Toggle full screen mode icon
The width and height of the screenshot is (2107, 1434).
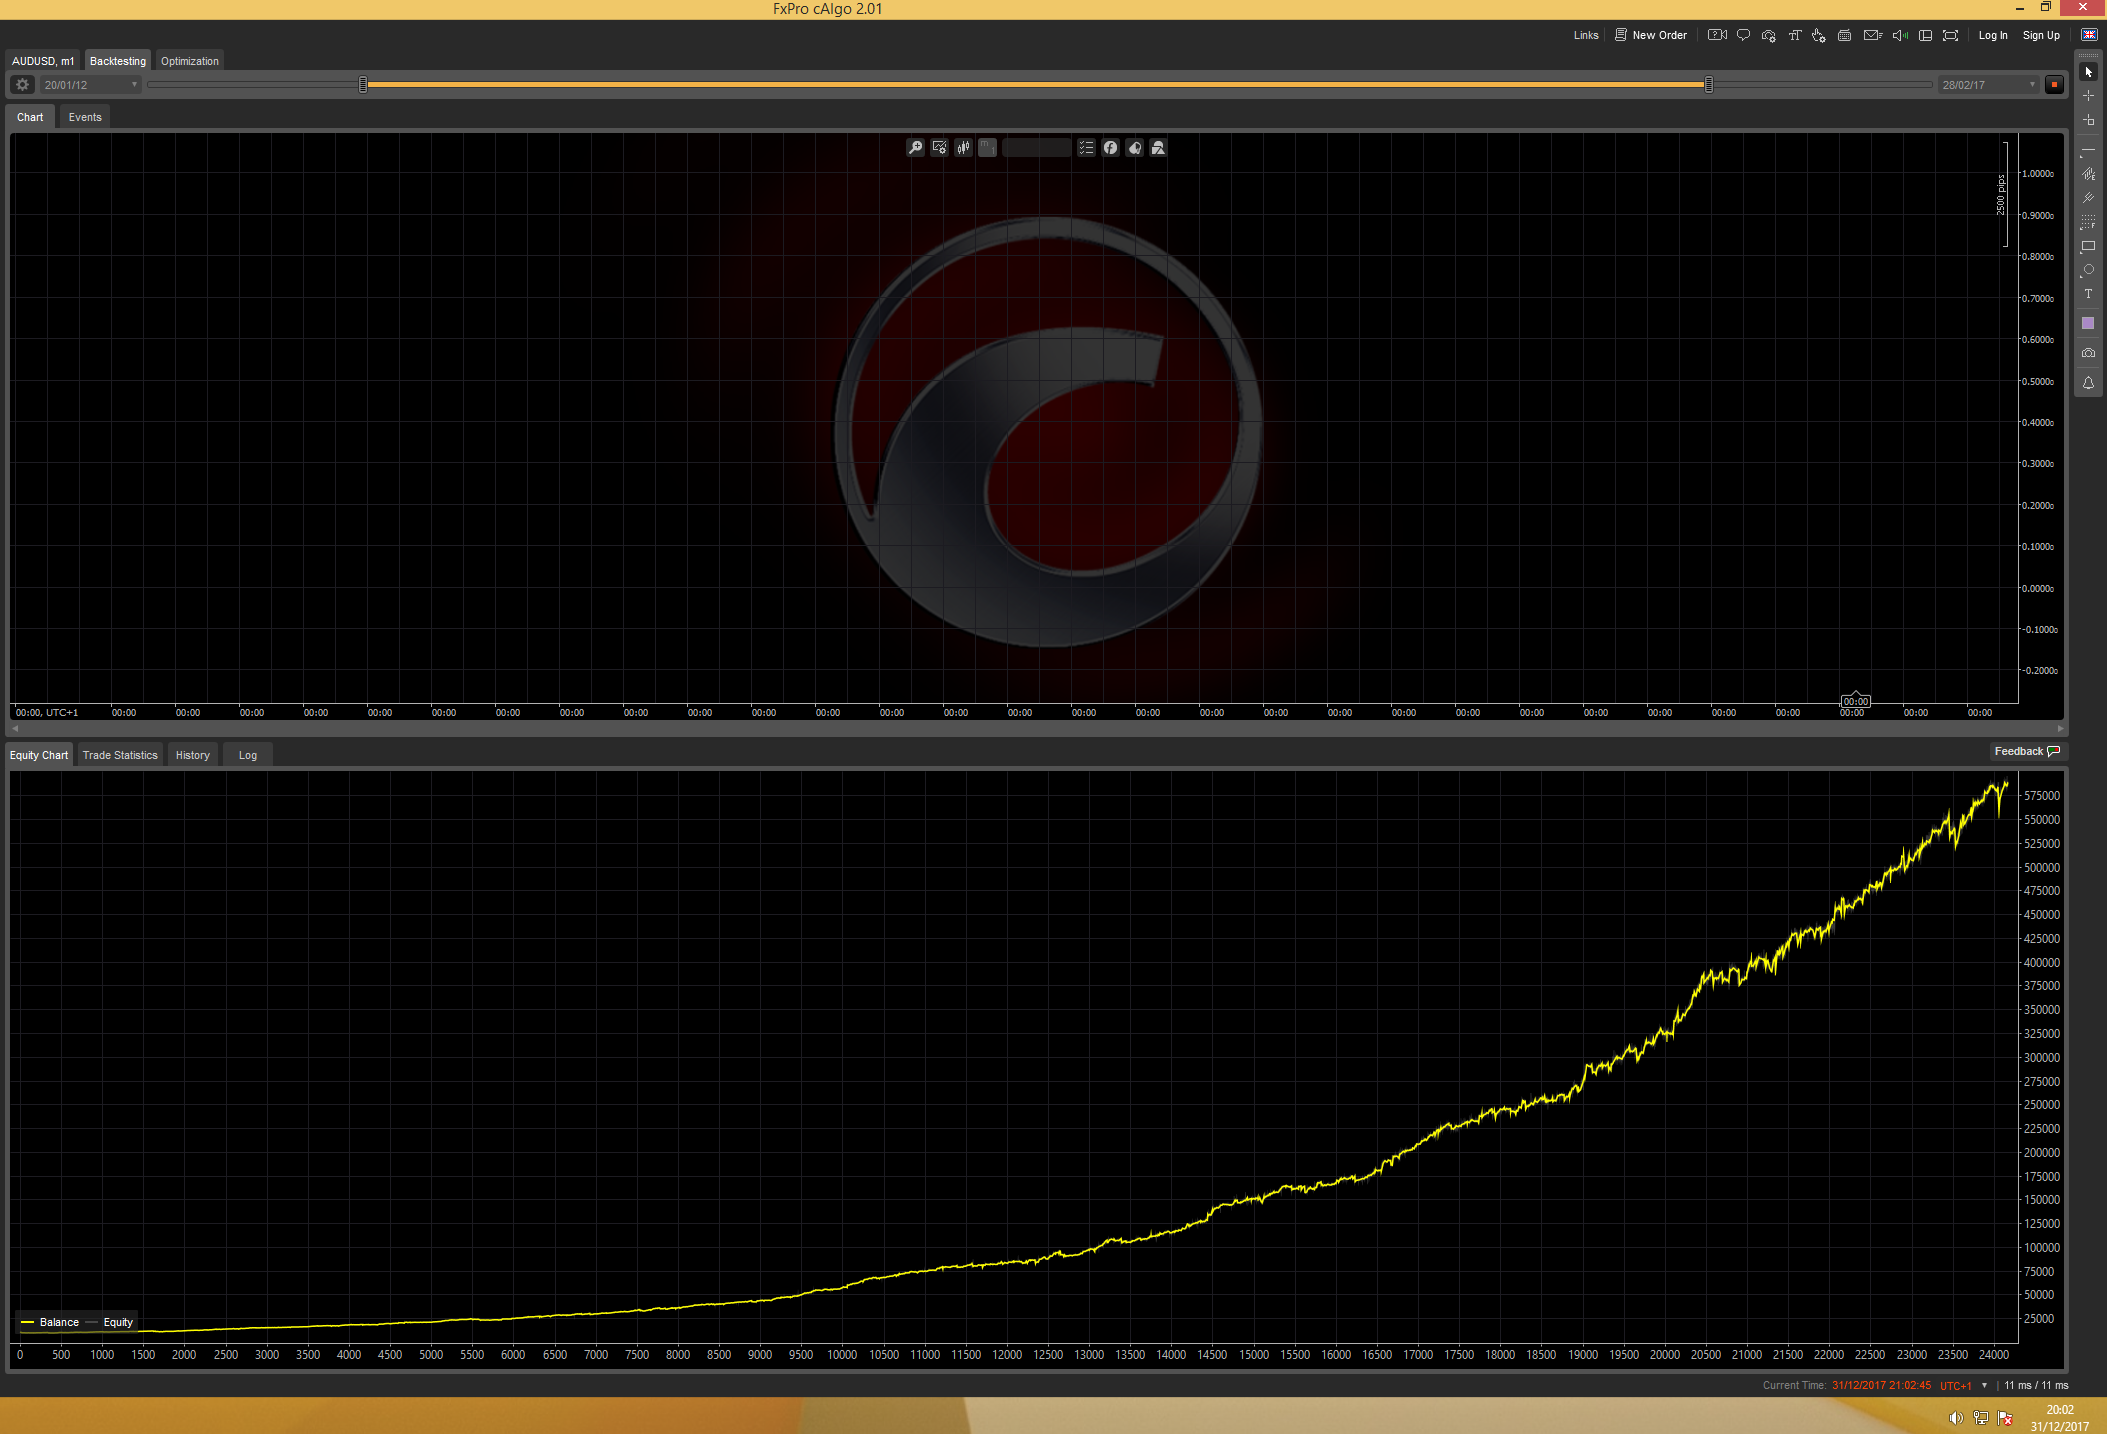pos(1950,35)
